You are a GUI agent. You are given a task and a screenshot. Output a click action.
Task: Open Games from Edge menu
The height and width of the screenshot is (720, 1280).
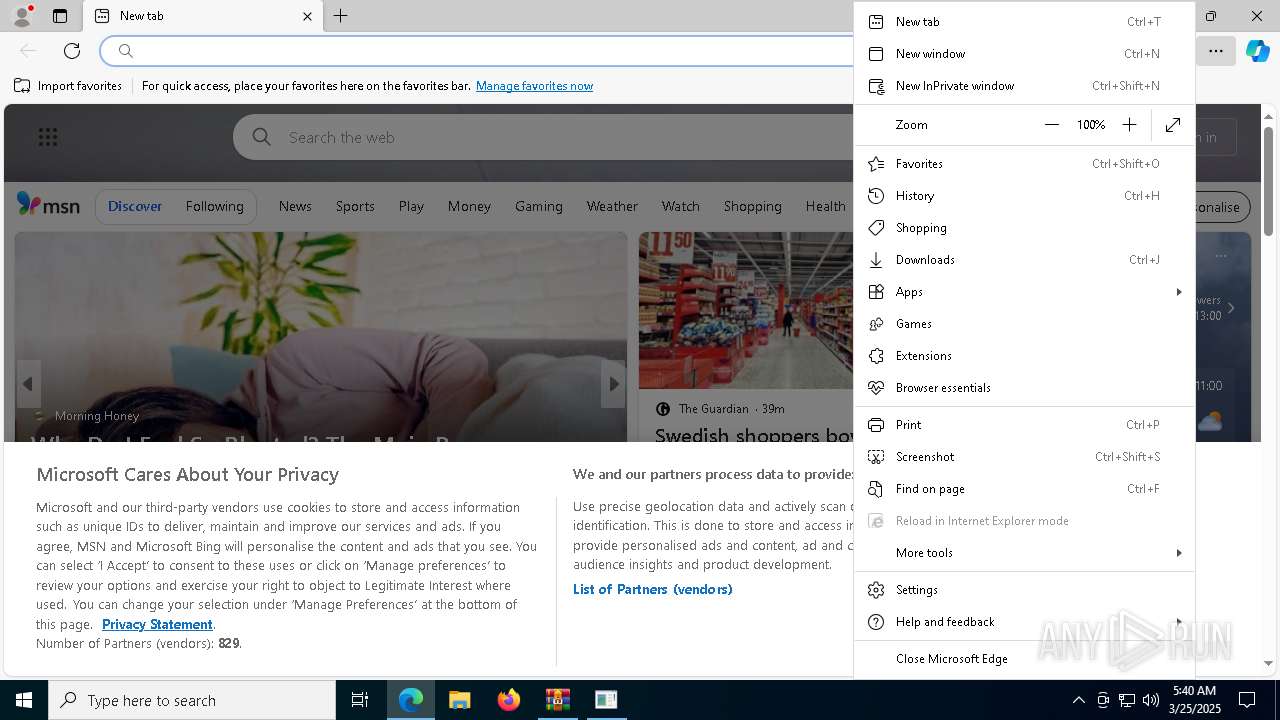[x=1024, y=324]
